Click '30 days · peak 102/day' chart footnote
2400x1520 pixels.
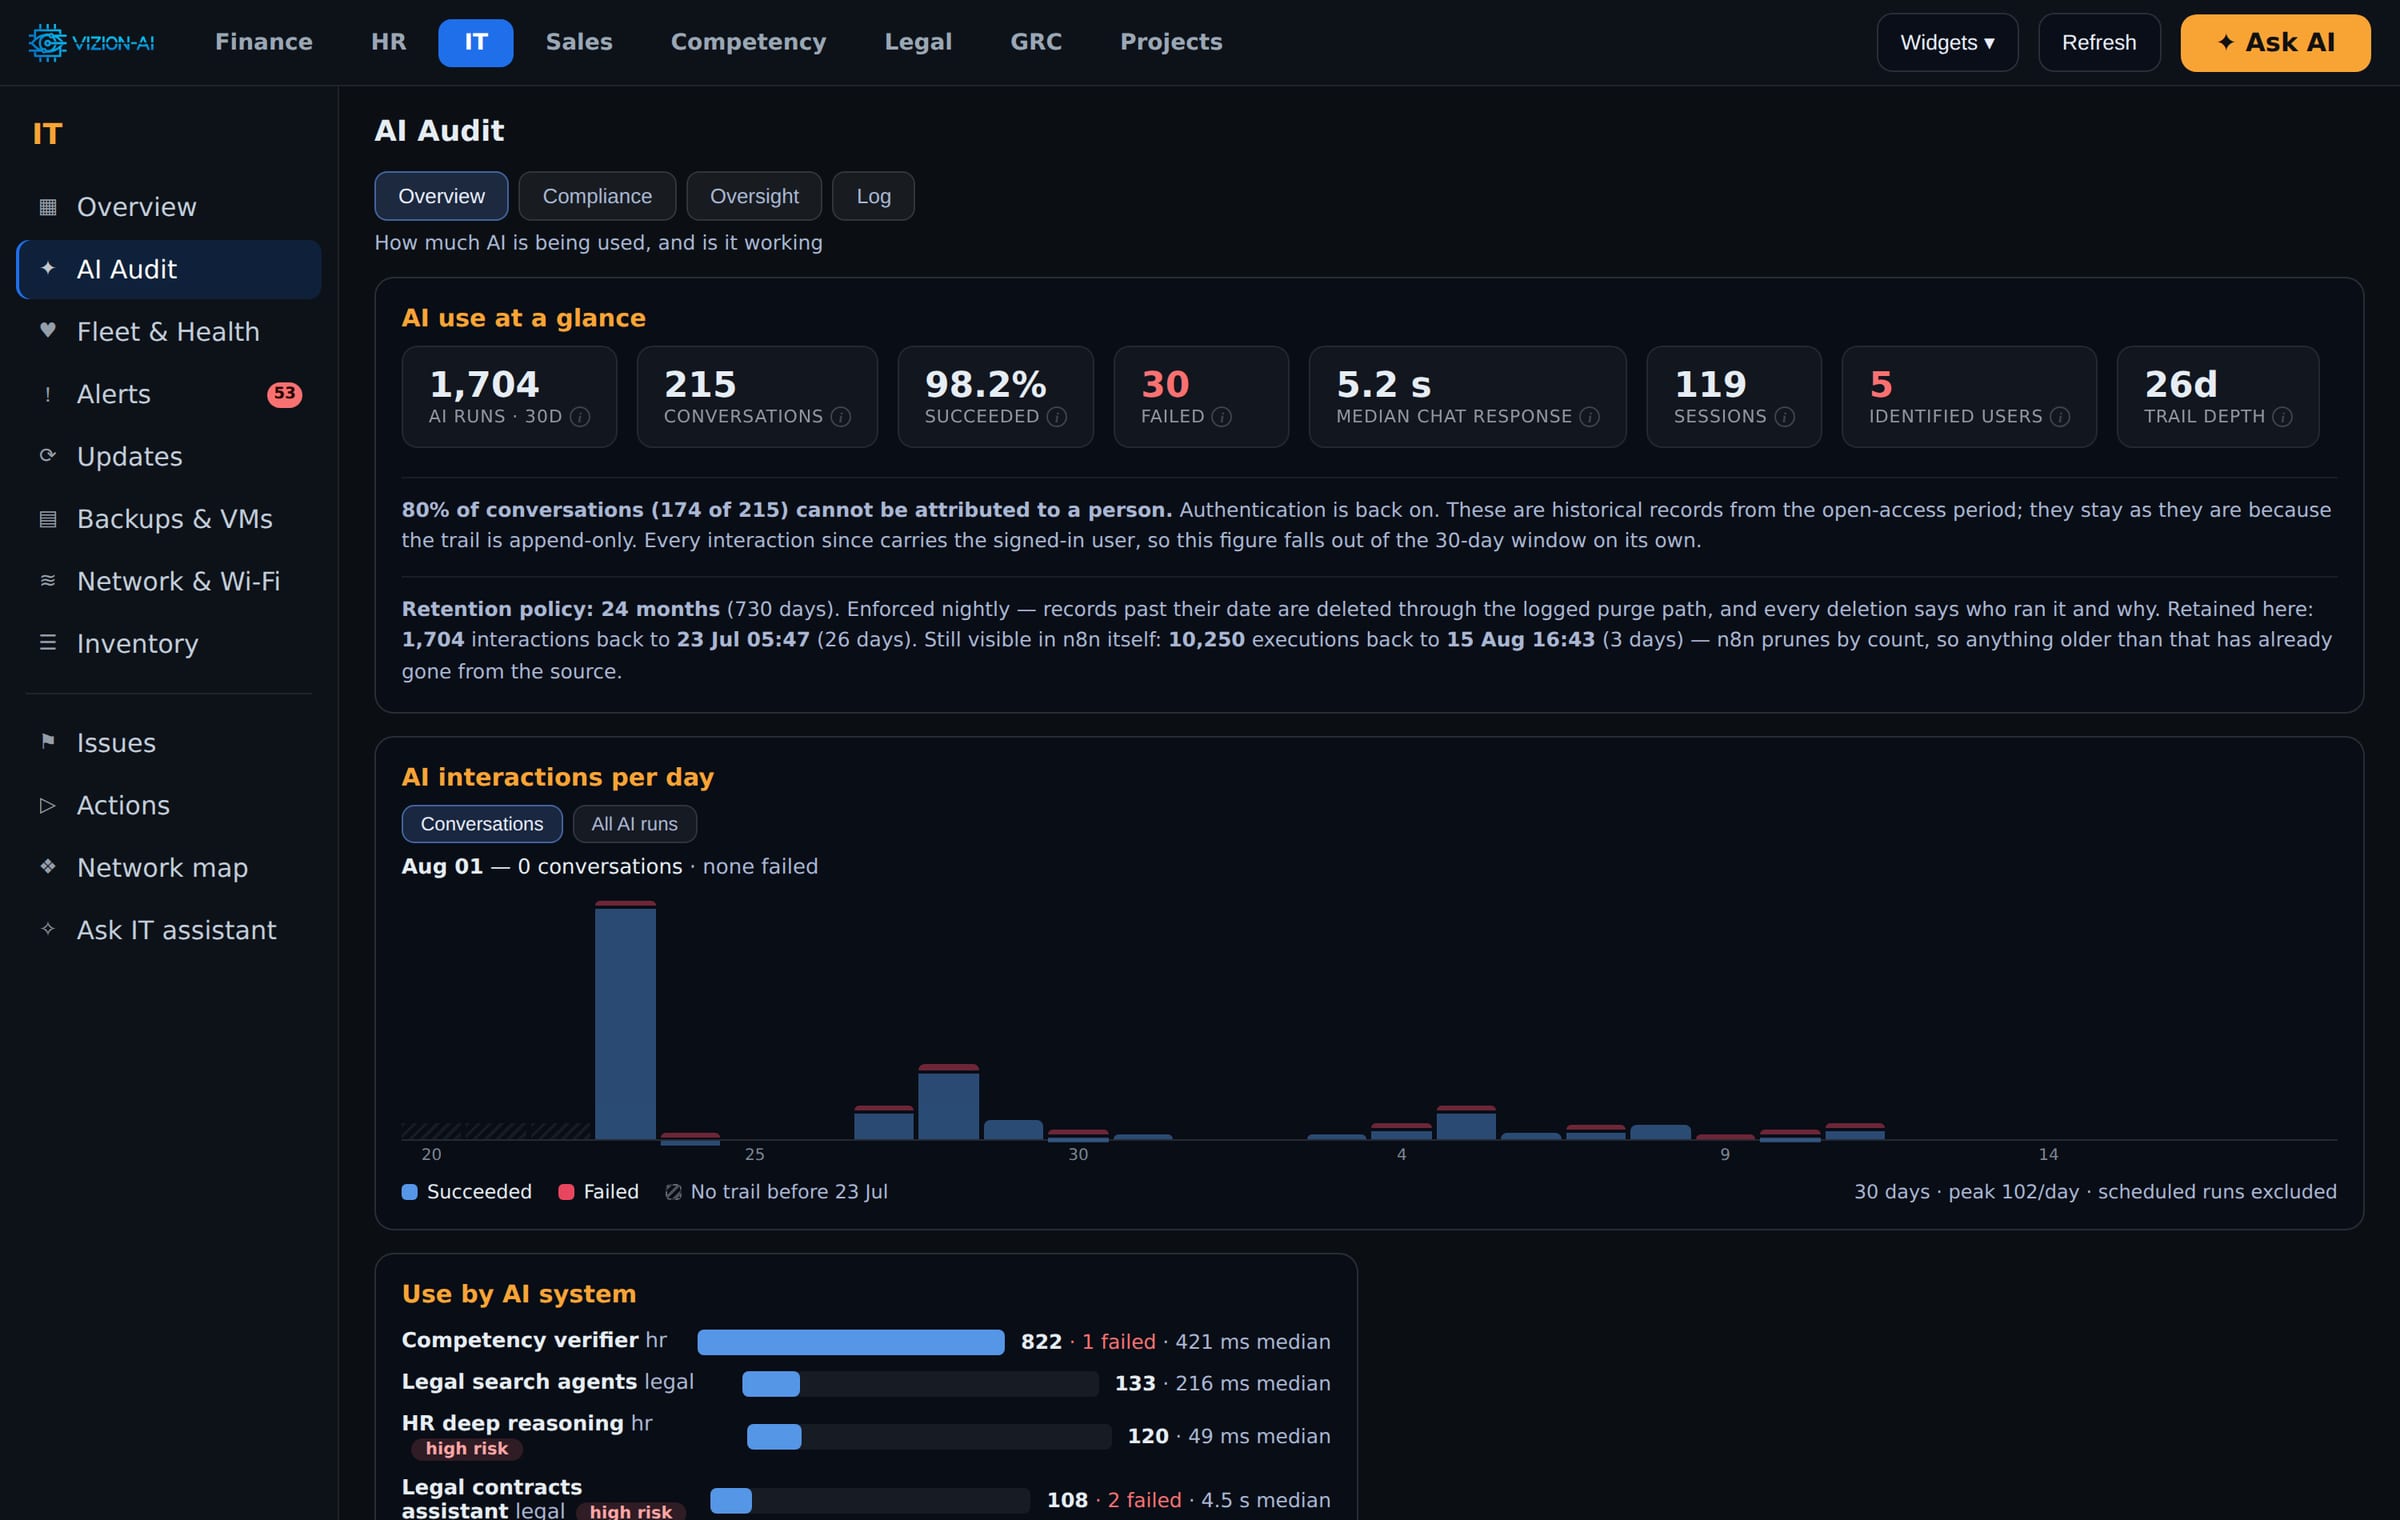[x=2095, y=1192]
